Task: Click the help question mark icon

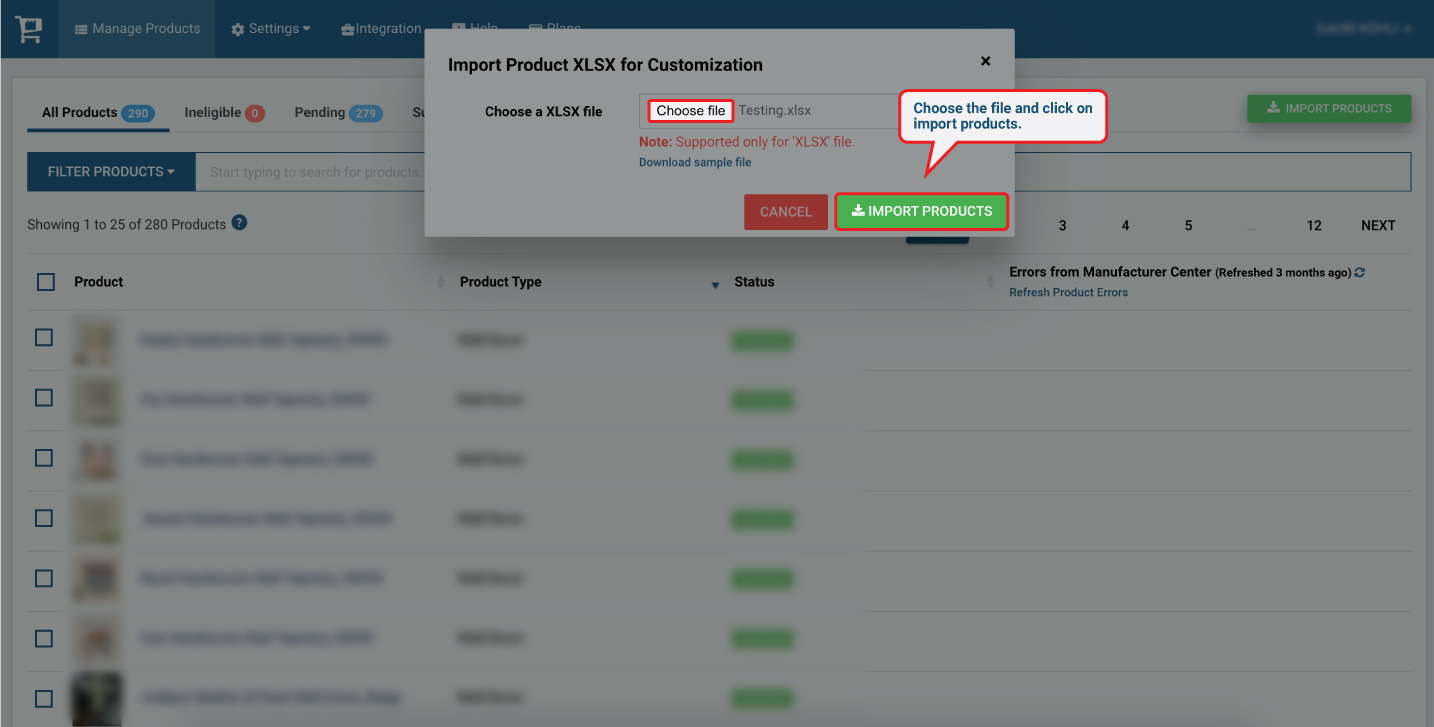Action: [x=239, y=223]
